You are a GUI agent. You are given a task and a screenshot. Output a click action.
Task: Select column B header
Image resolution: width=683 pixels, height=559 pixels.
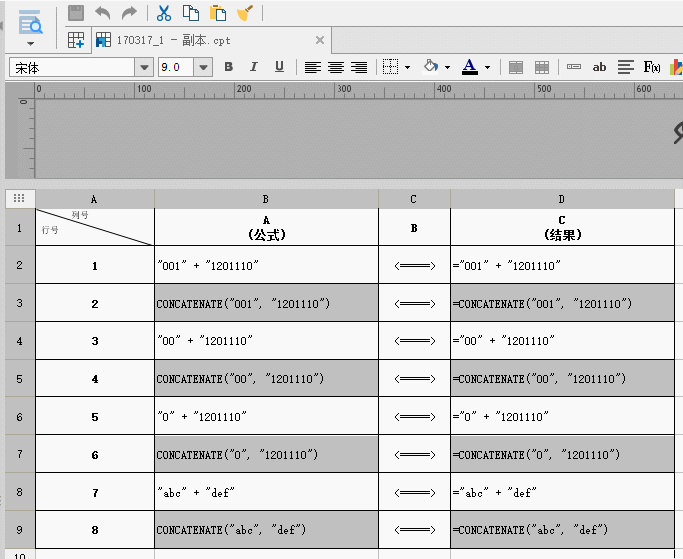point(266,199)
